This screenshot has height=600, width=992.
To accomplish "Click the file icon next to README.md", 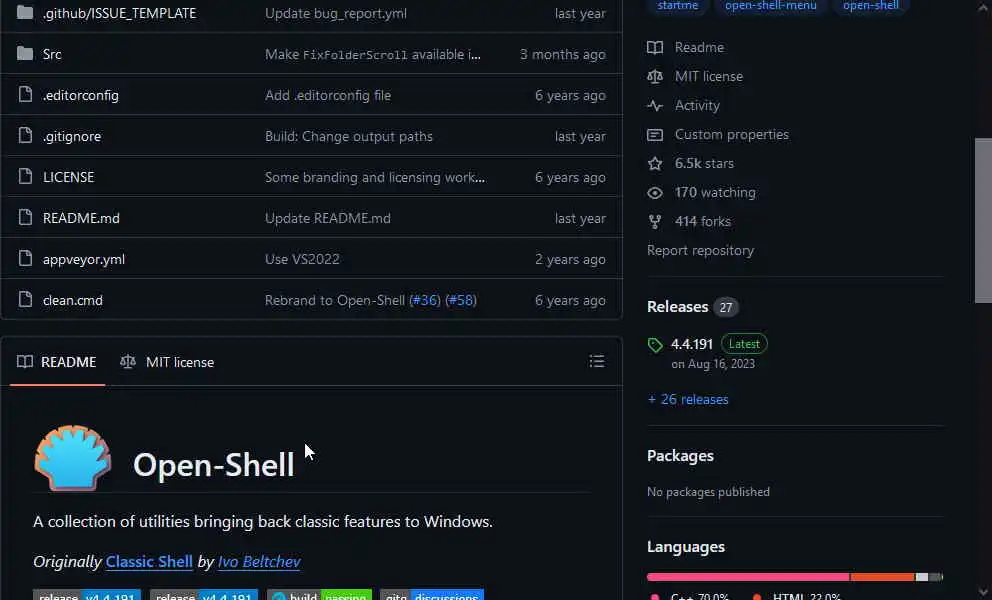I will (x=25, y=218).
